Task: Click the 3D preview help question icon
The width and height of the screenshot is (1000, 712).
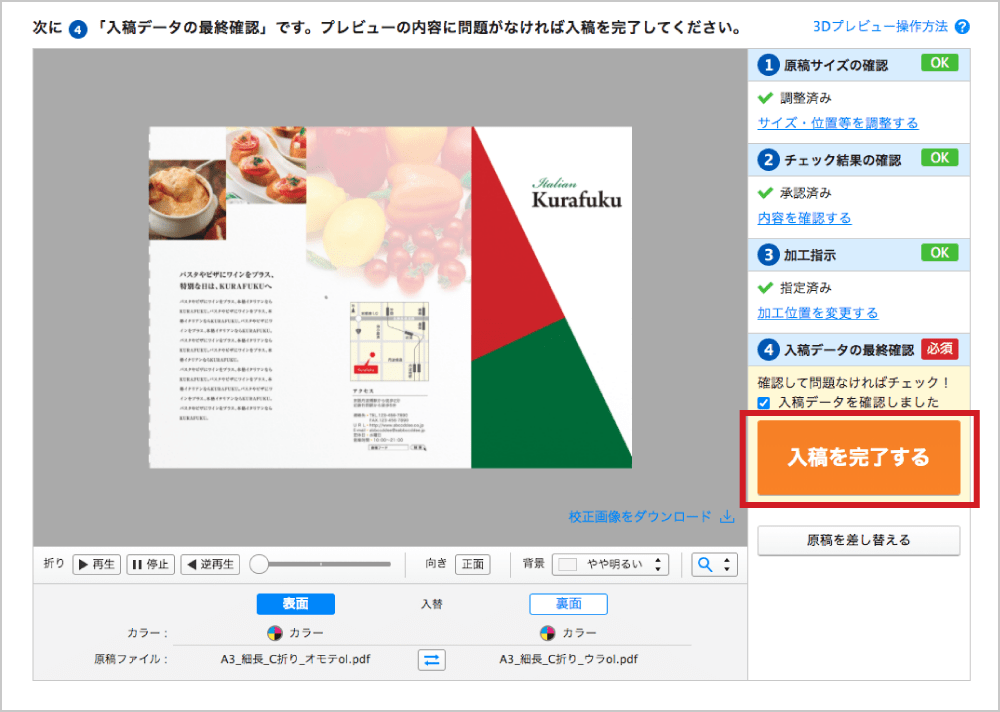Action: click(962, 27)
